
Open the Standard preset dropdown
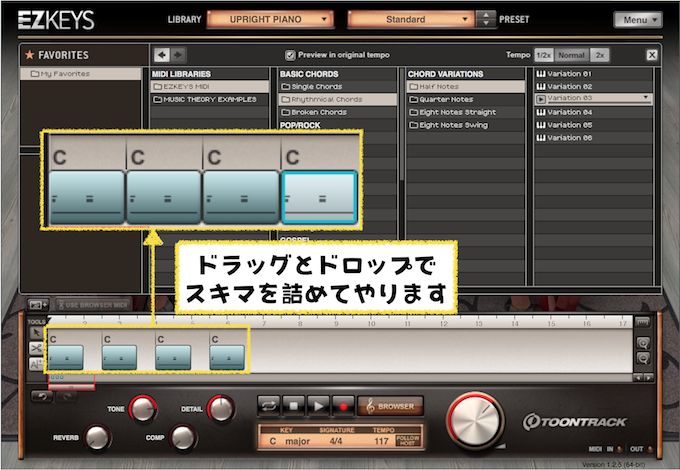pyautogui.click(x=411, y=19)
